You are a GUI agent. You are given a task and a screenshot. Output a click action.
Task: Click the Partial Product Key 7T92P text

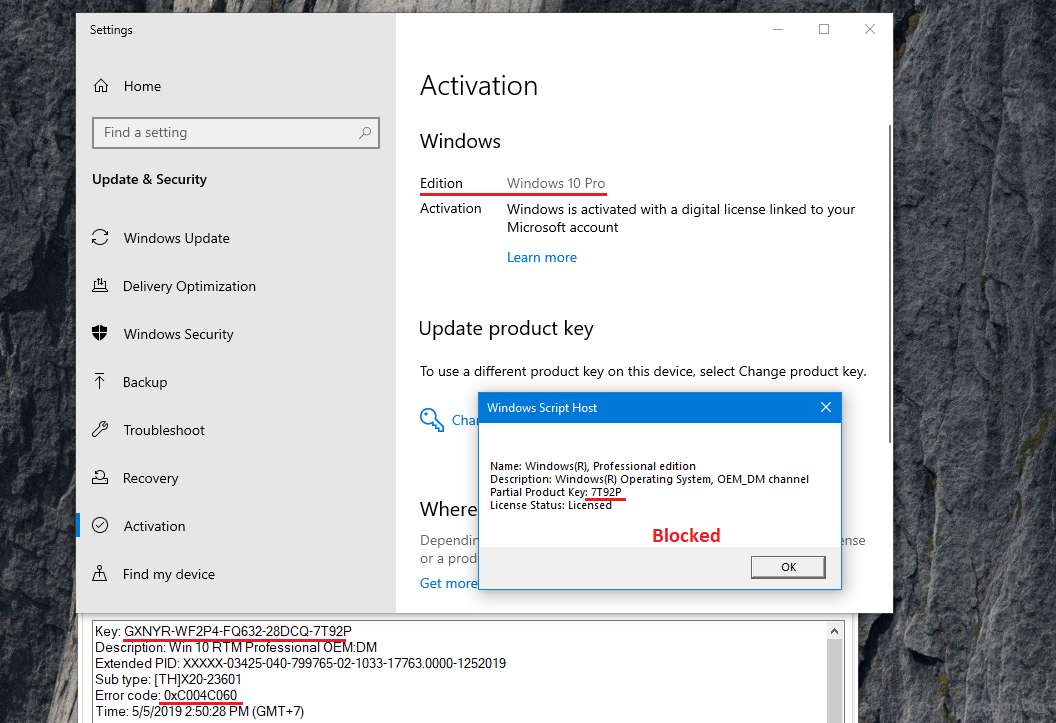tap(556, 492)
